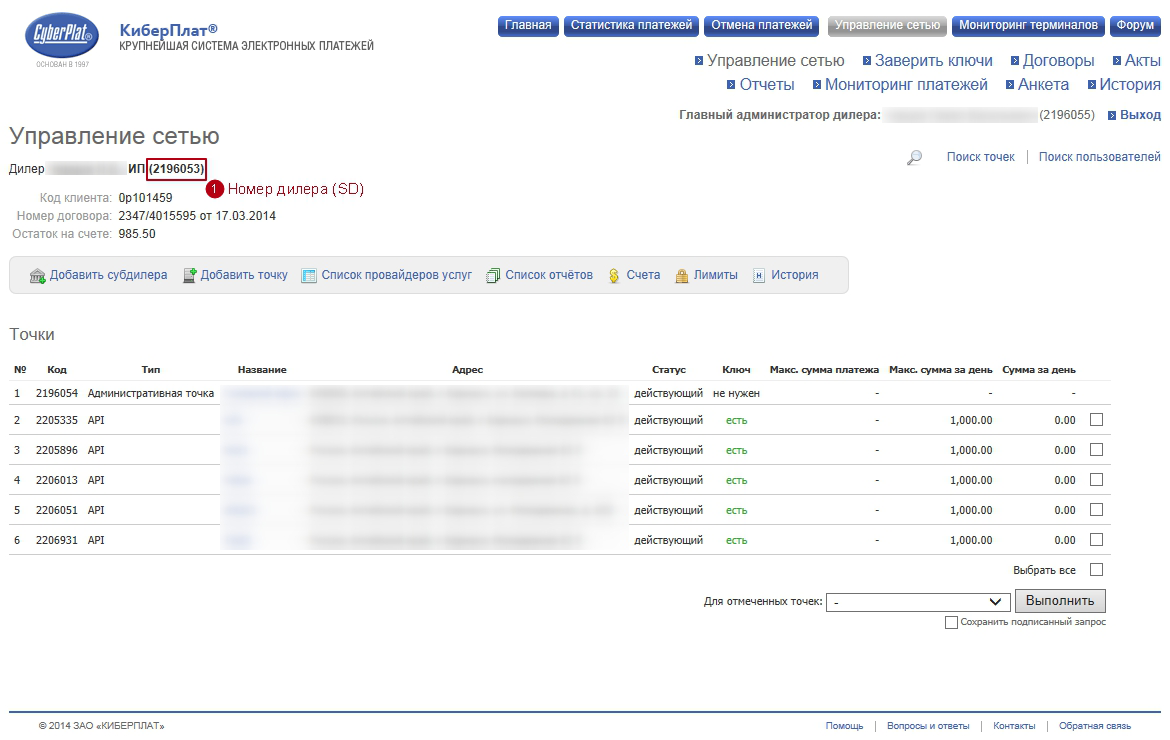Switch to Мониторинг терминалов tab
1170x740 pixels.
click(x=1028, y=26)
